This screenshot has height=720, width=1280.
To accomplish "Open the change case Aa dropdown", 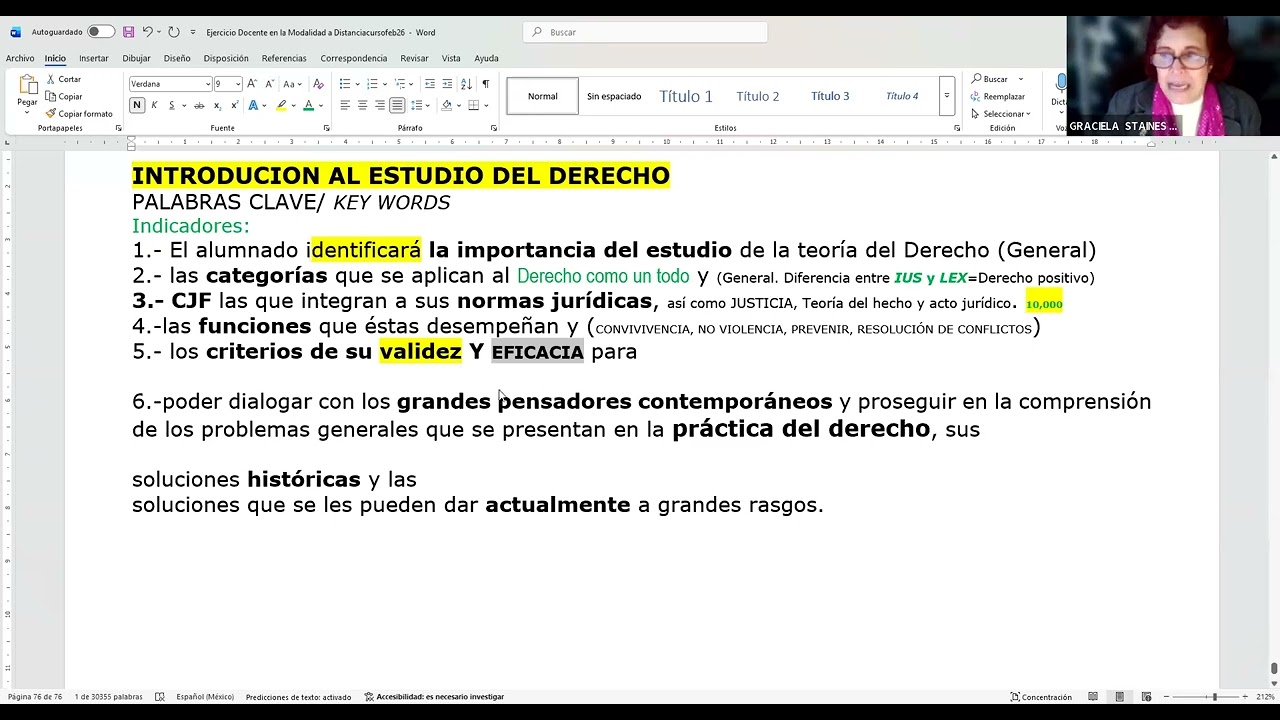I will [293, 84].
